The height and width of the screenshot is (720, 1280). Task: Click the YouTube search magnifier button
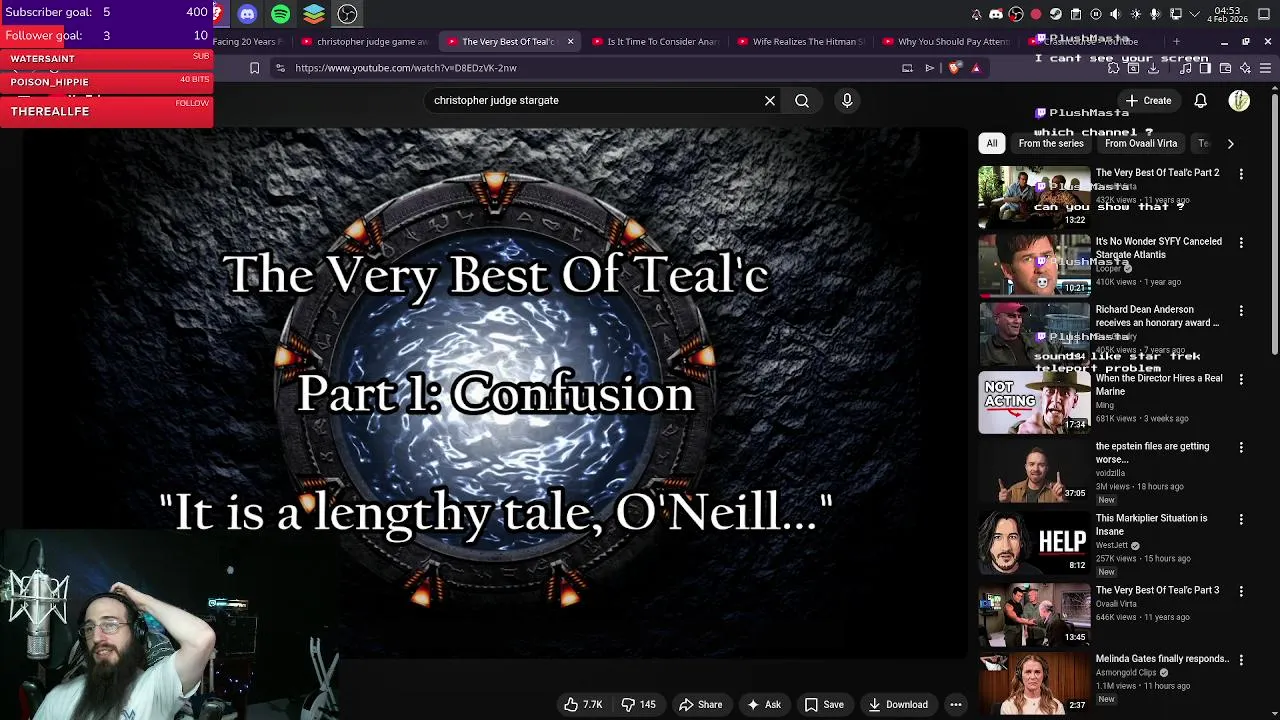[x=802, y=100]
